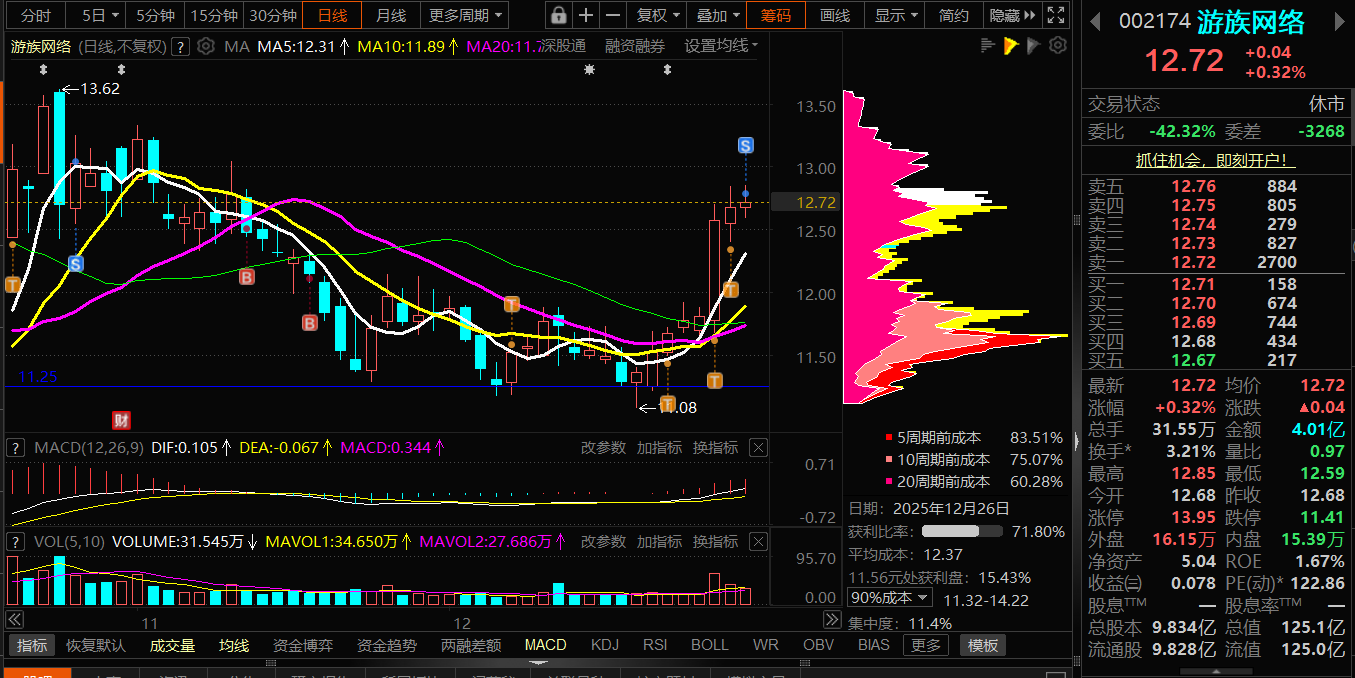
Task: Toggle the 画线 drawing tools
Action: tap(834, 15)
